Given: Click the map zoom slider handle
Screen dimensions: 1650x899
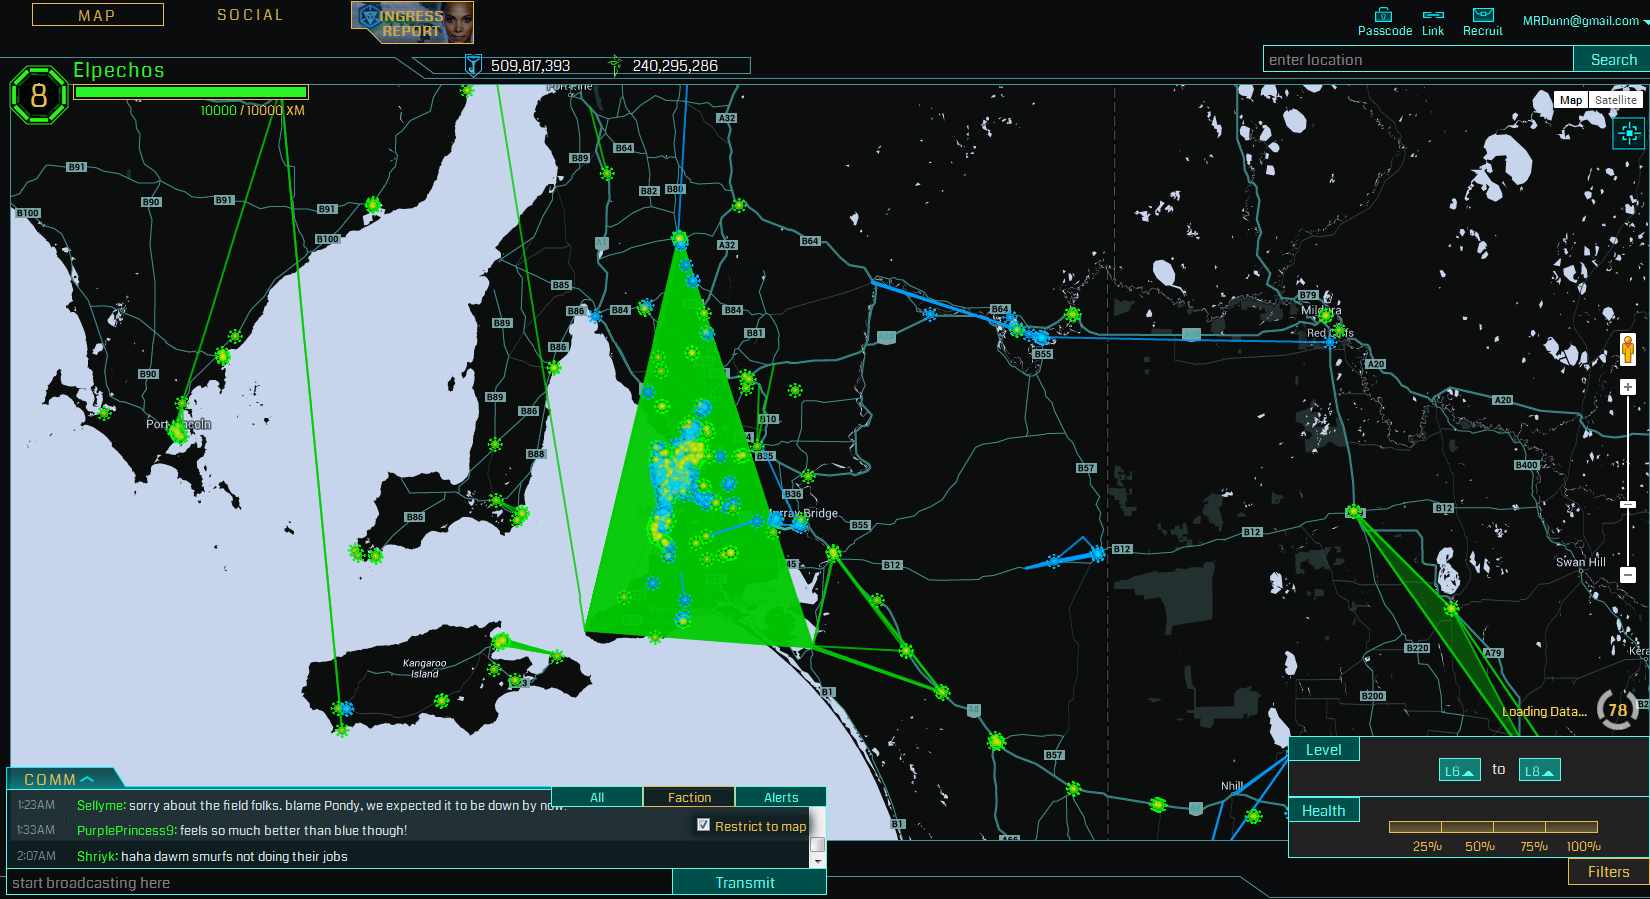Looking at the screenshot, I should point(1628,505).
